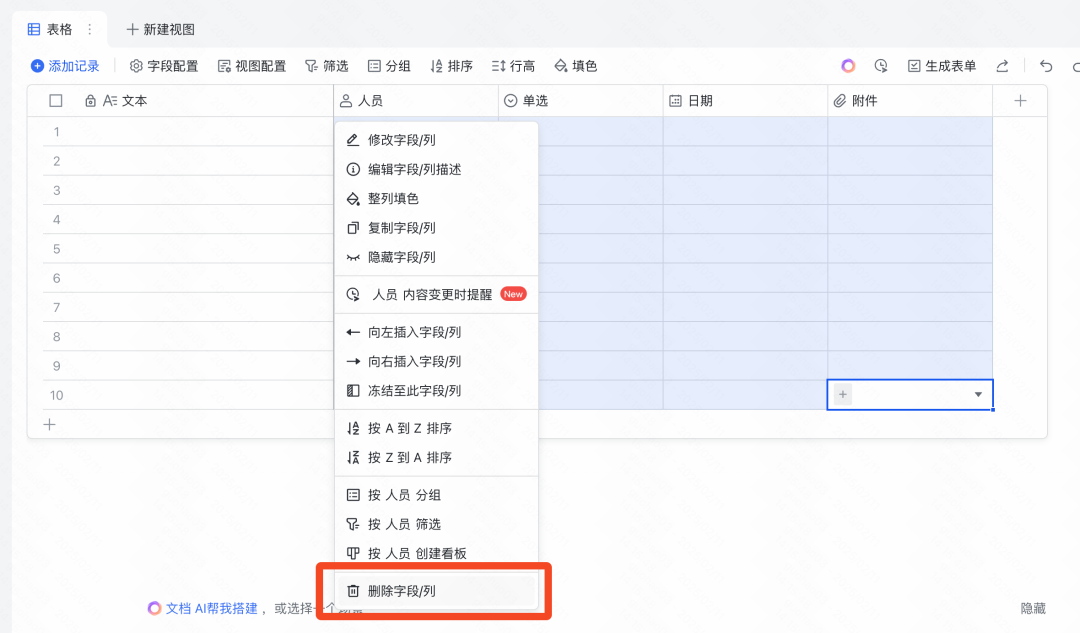Click the 文档 AI帮我搭建 link

coord(211,608)
